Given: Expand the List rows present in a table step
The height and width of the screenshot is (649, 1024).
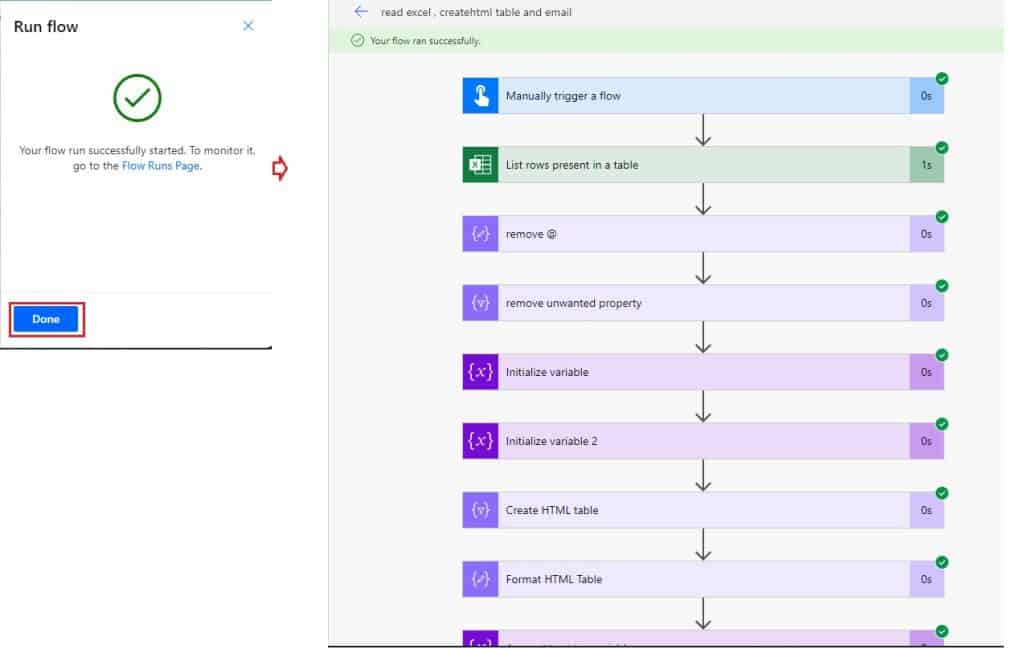Looking at the screenshot, I should [x=703, y=165].
